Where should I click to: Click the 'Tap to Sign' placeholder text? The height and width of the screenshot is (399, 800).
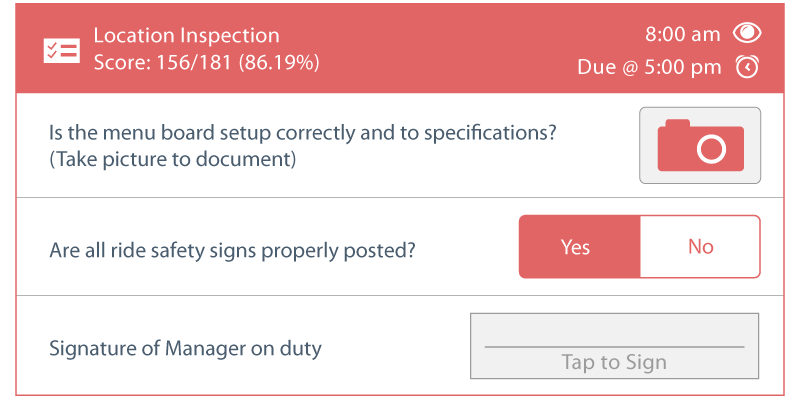[614, 363]
